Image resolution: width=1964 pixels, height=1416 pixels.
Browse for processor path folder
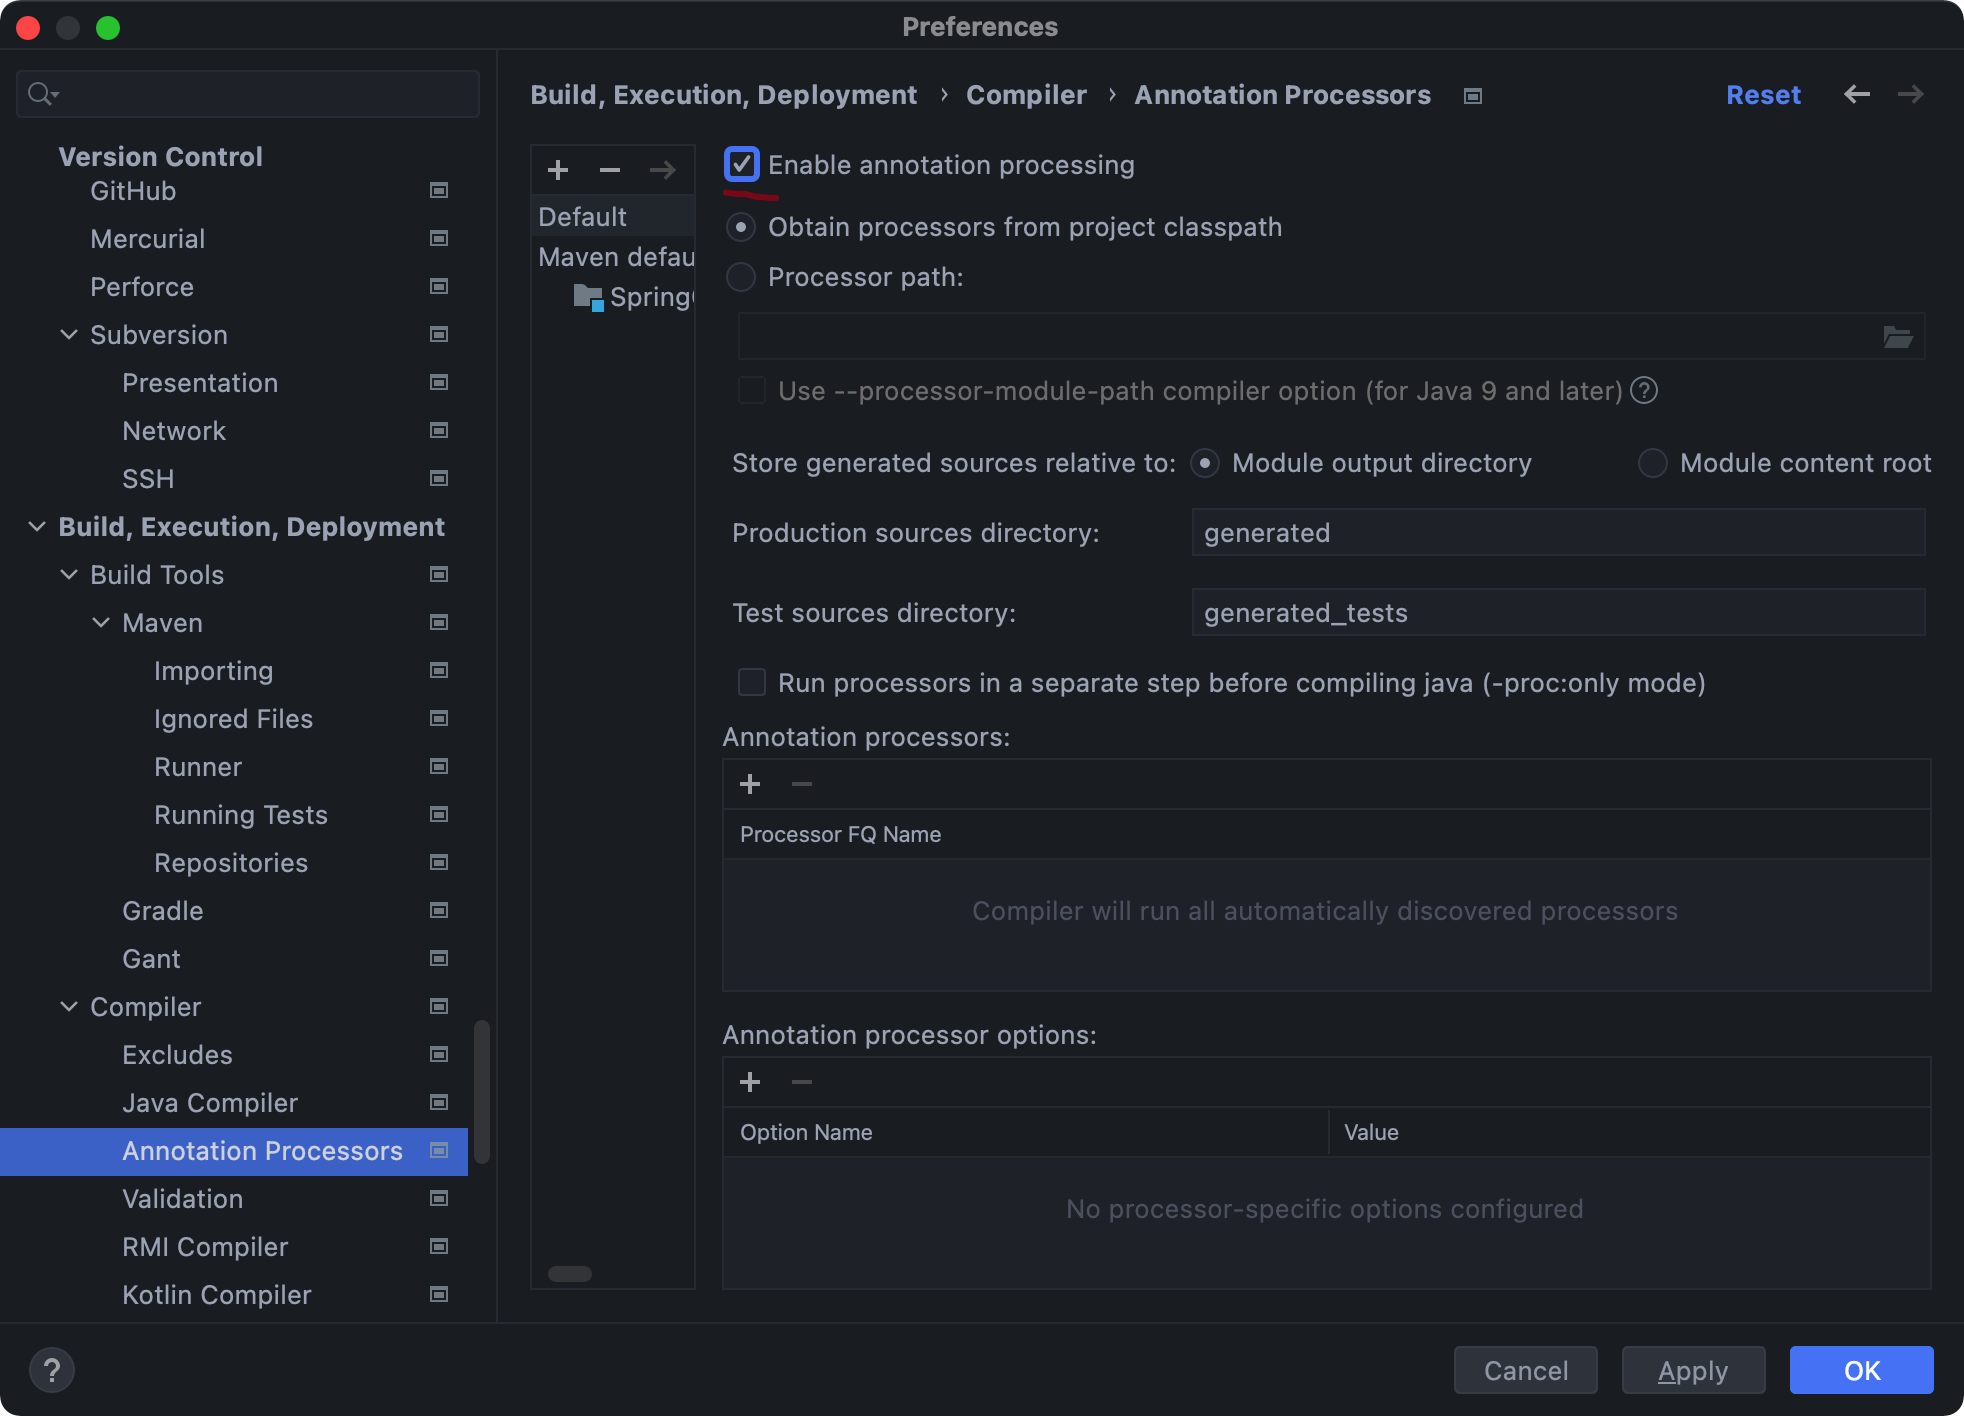(1897, 337)
